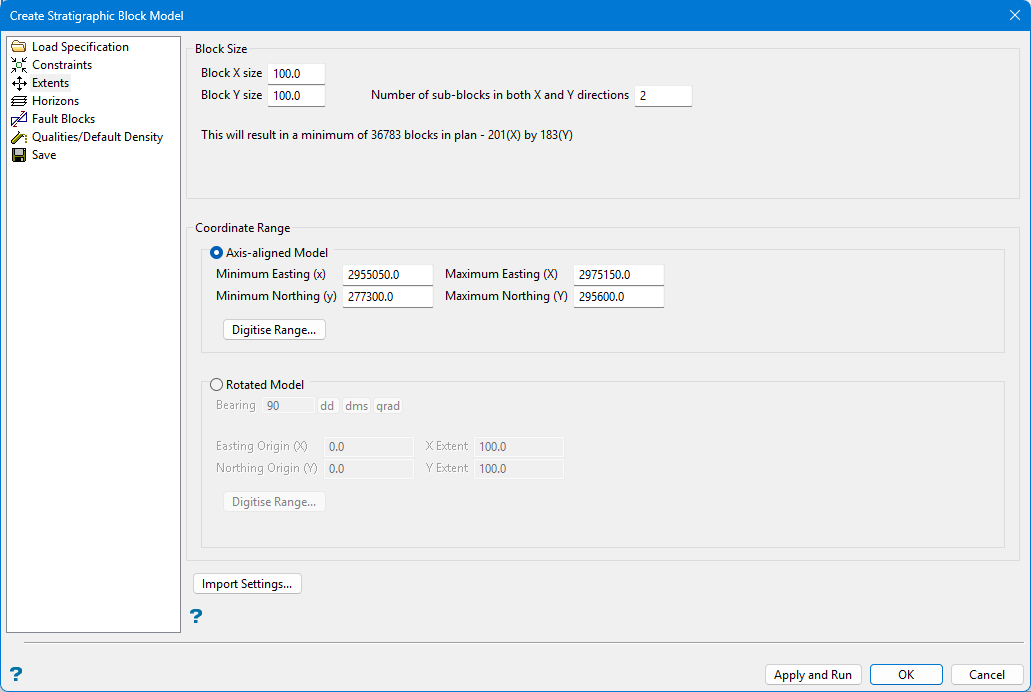Click the Extents arrows icon
The image size is (1031, 692).
pyautogui.click(x=18, y=83)
